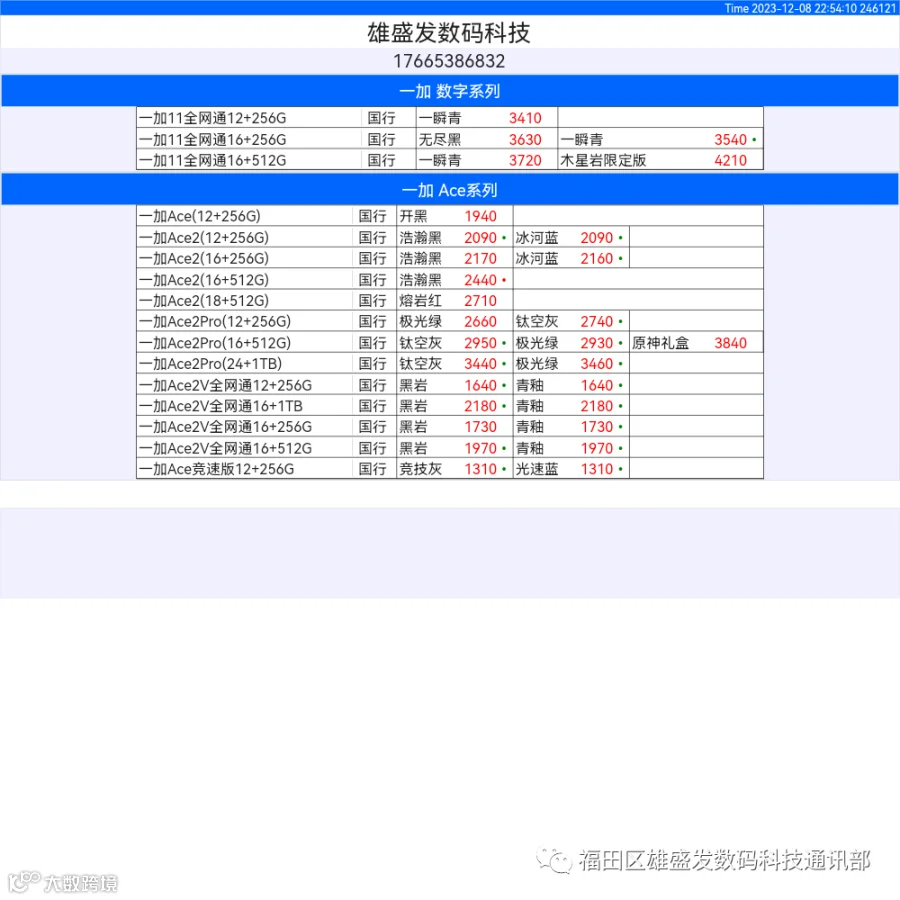900x900 pixels.
Task: Click the price 3840
Action: 730,343
